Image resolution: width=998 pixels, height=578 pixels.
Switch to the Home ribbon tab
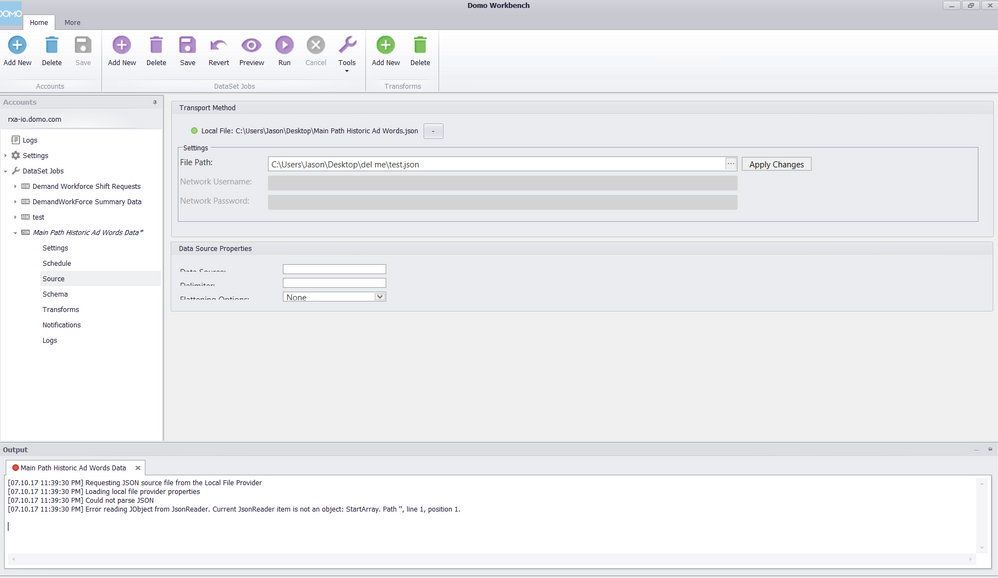[x=39, y=22]
